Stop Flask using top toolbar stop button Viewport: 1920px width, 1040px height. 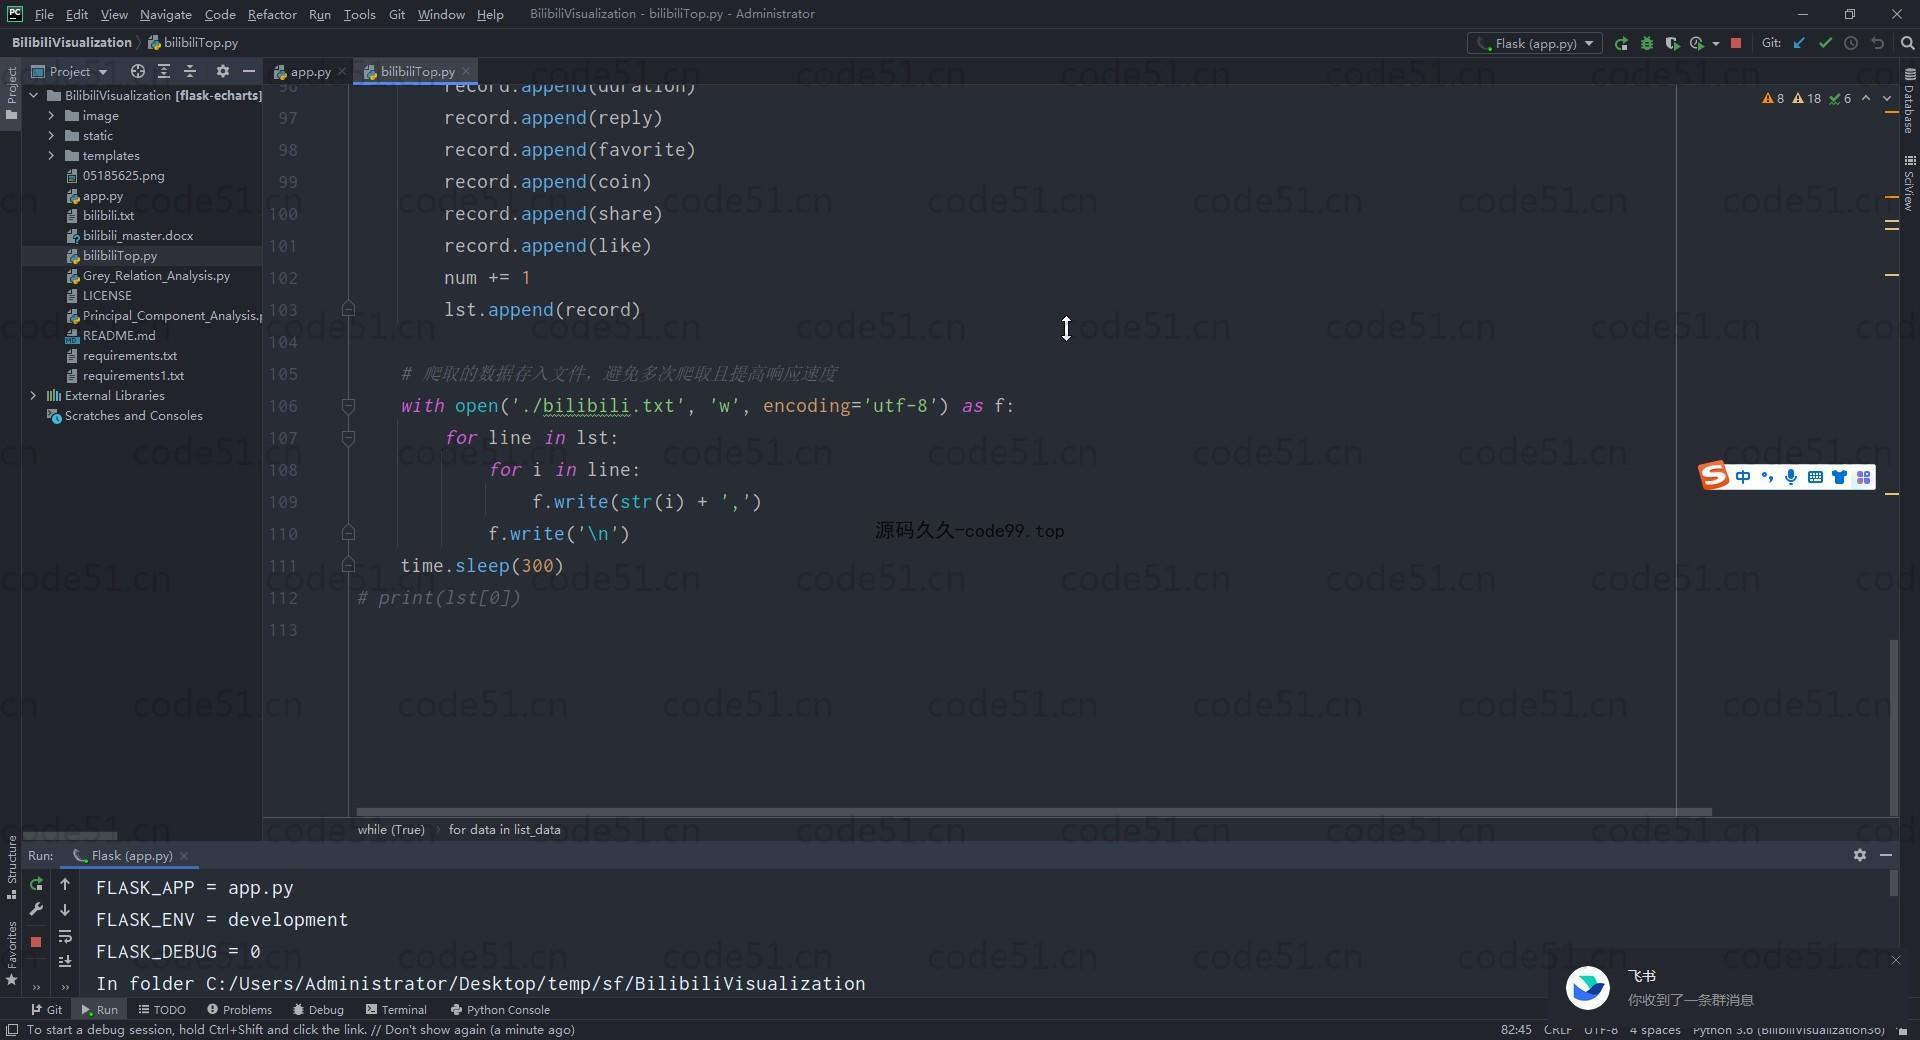point(1736,43)
